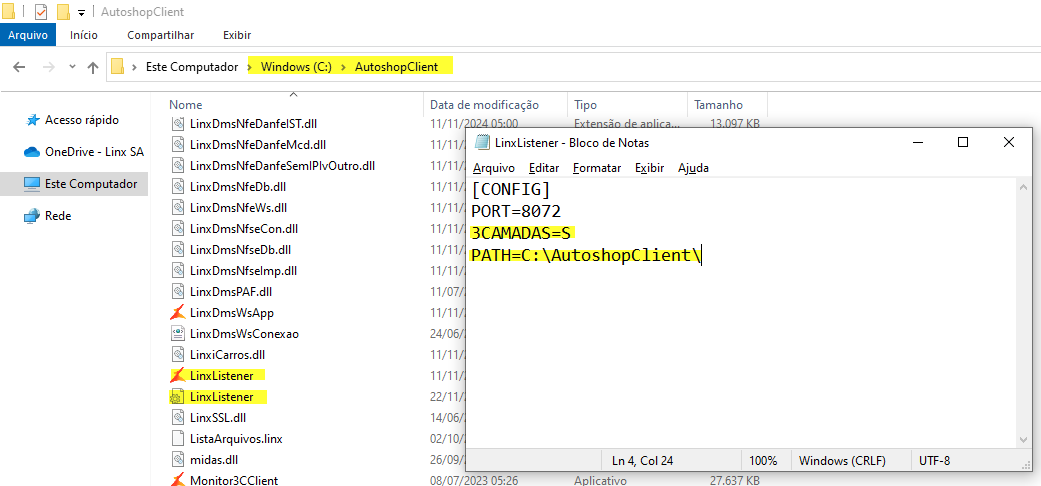Select LinxListener application icon with red logo
This screenshot has height=486, width=1041.
pyautogui.click(x=177, y=376)
